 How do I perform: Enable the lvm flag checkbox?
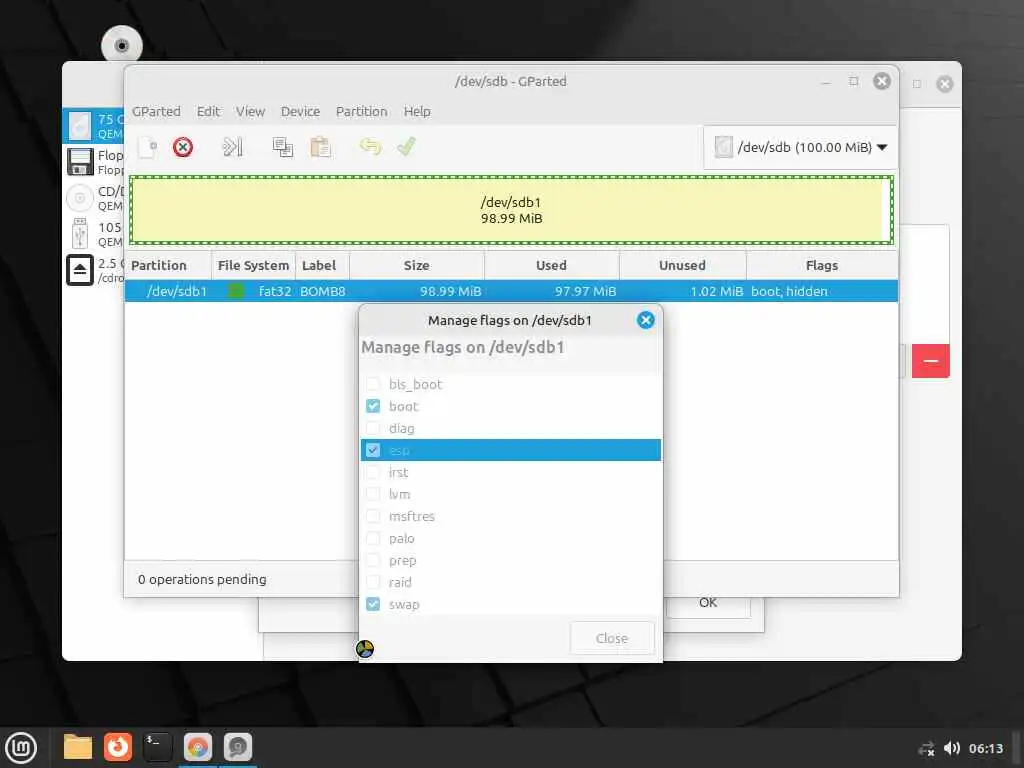[x=373, y=494]
